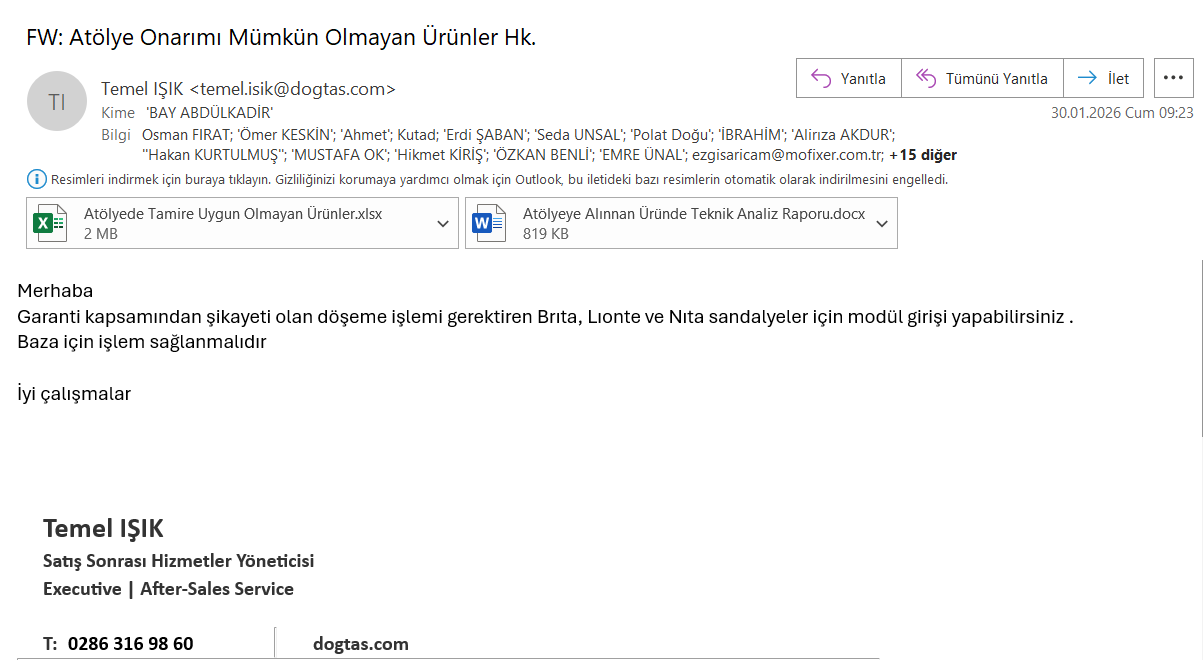Click 'Executive | After-Sales Service' line

(x=168, y=589)
